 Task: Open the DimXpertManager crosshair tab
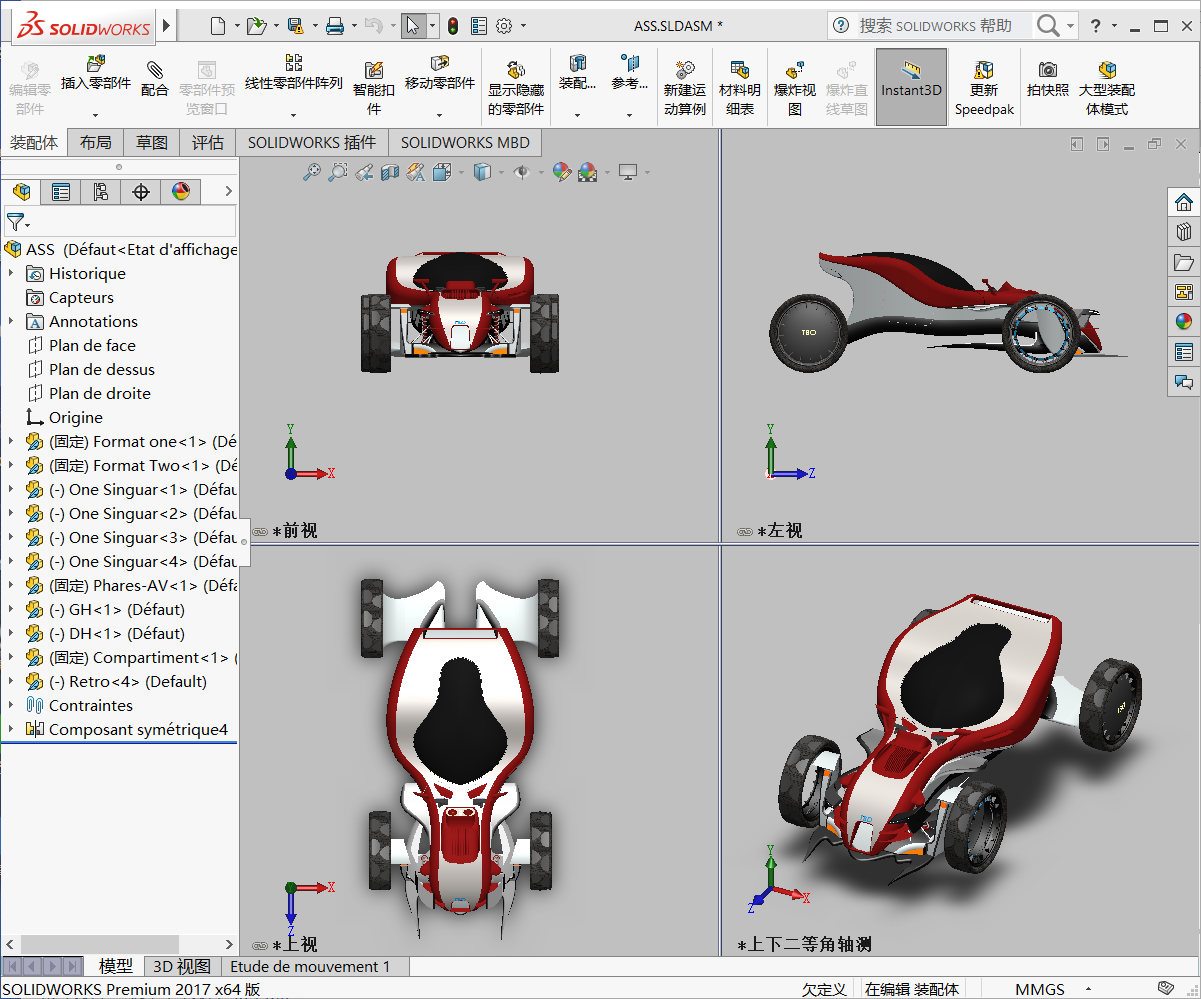coord(141,192)
